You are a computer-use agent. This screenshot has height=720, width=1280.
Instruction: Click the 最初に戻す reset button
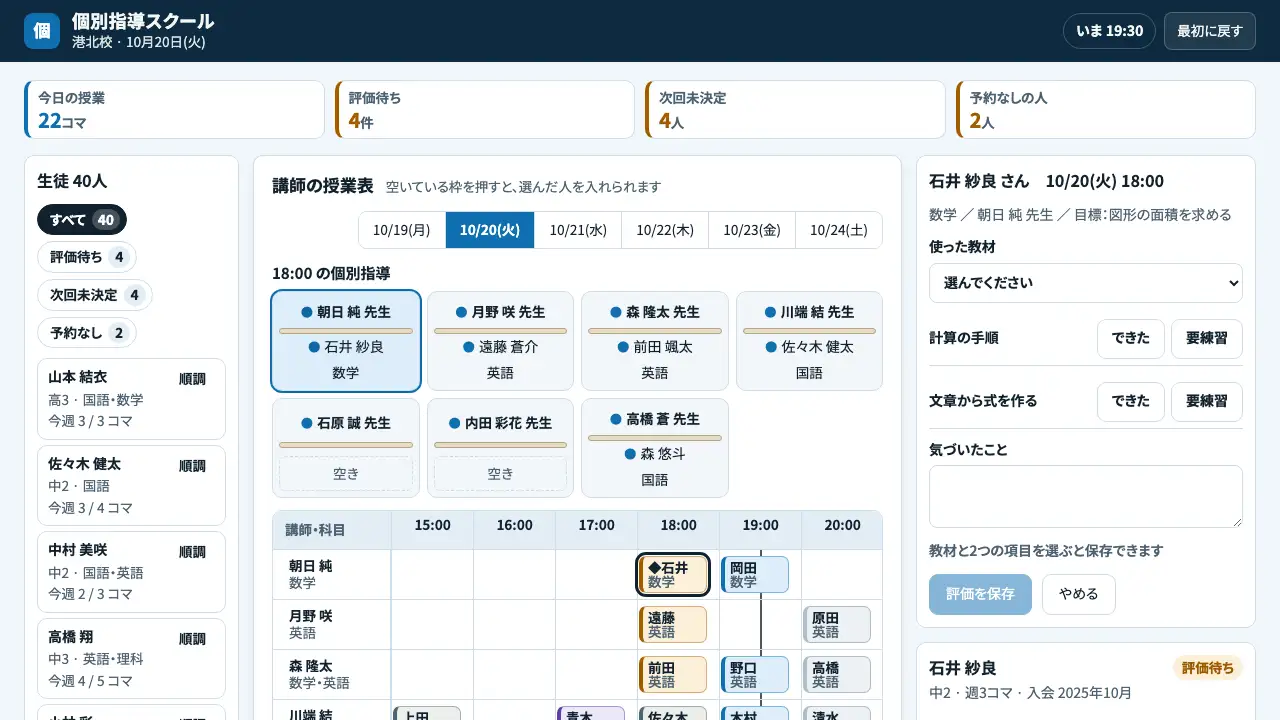1209,31
